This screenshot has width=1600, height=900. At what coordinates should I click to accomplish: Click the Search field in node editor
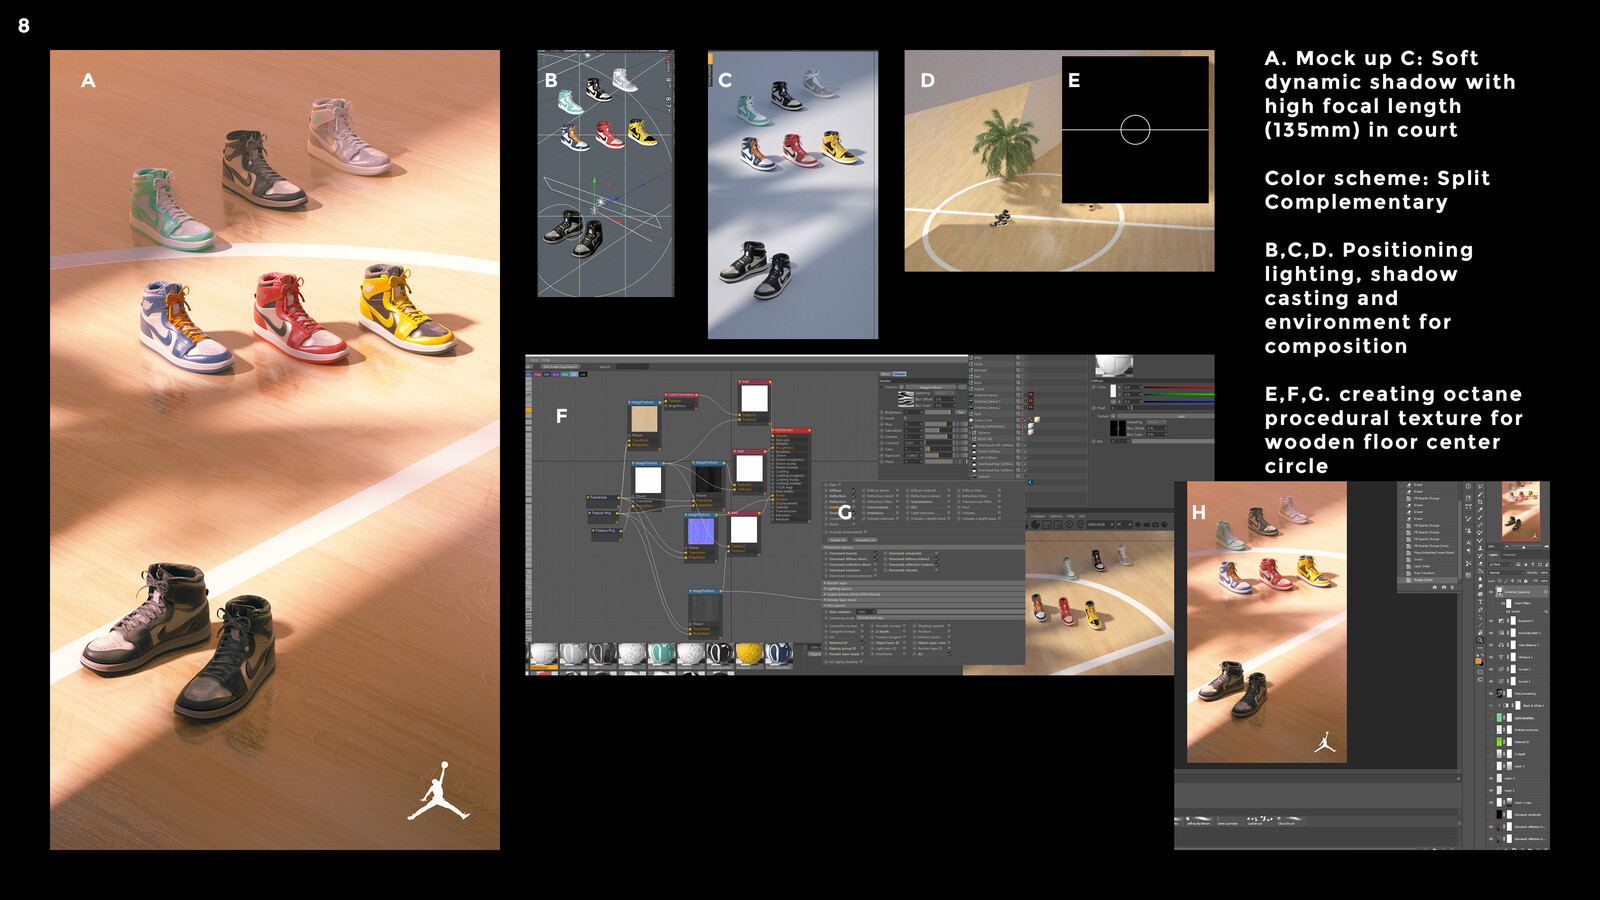tap(632, 366)
